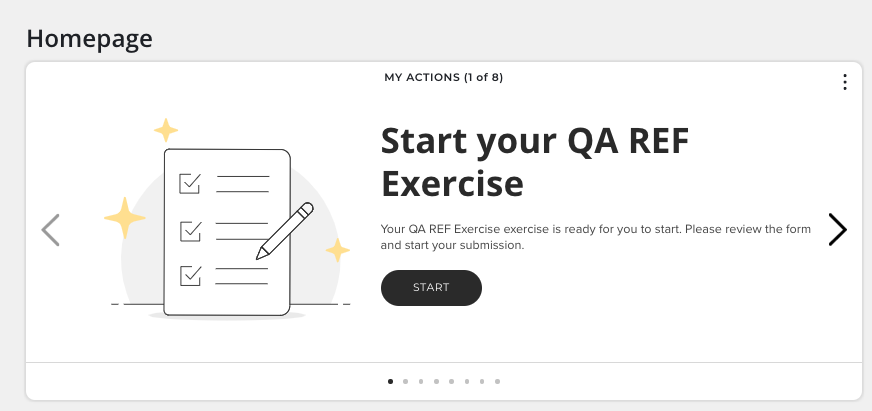Select the fourth pagination dot
Screen dimensions: 872x411
(x=436, y=381)
